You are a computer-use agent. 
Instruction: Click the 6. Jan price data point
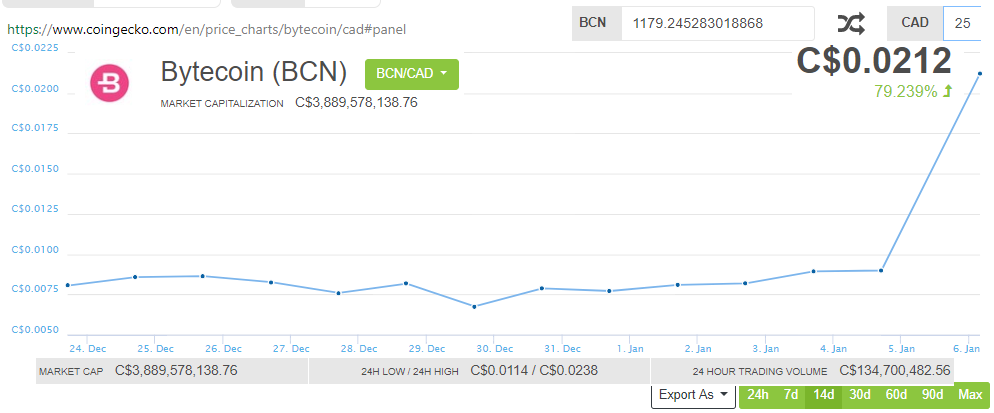tap(980, 74)
